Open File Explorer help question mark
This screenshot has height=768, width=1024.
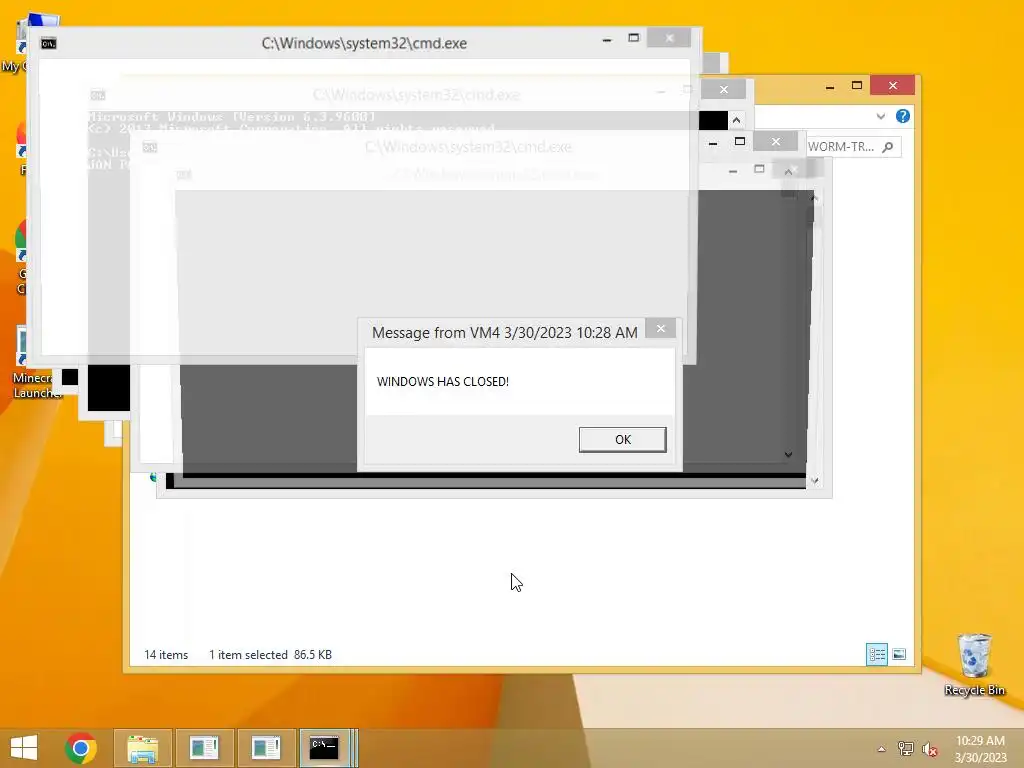coord(903,116)
